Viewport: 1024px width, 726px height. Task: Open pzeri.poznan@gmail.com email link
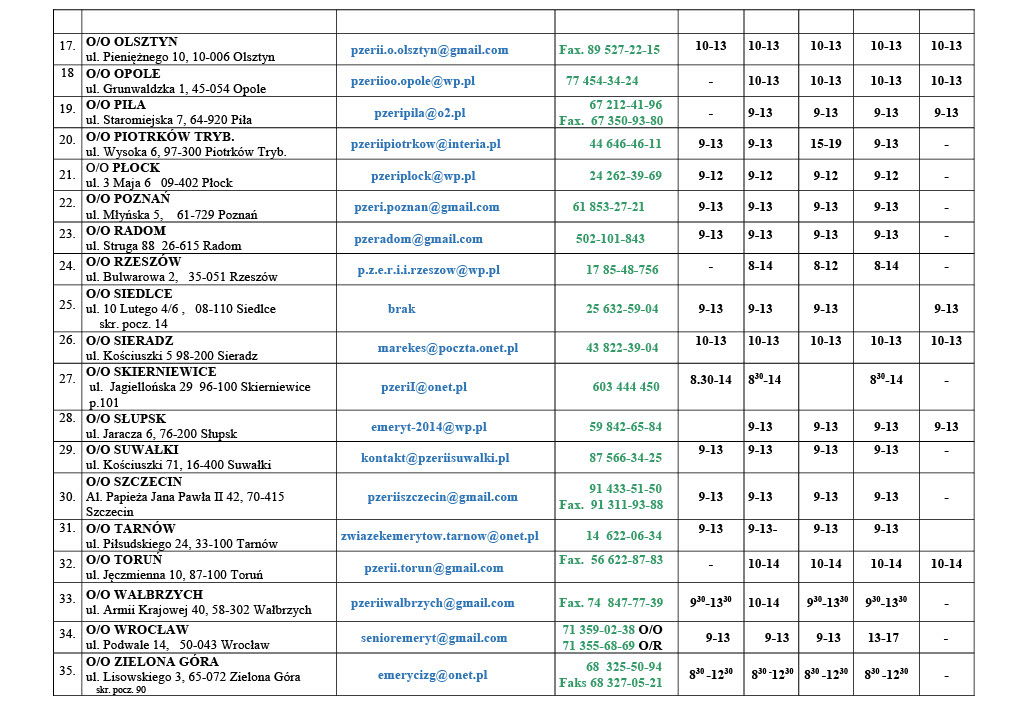427,208
